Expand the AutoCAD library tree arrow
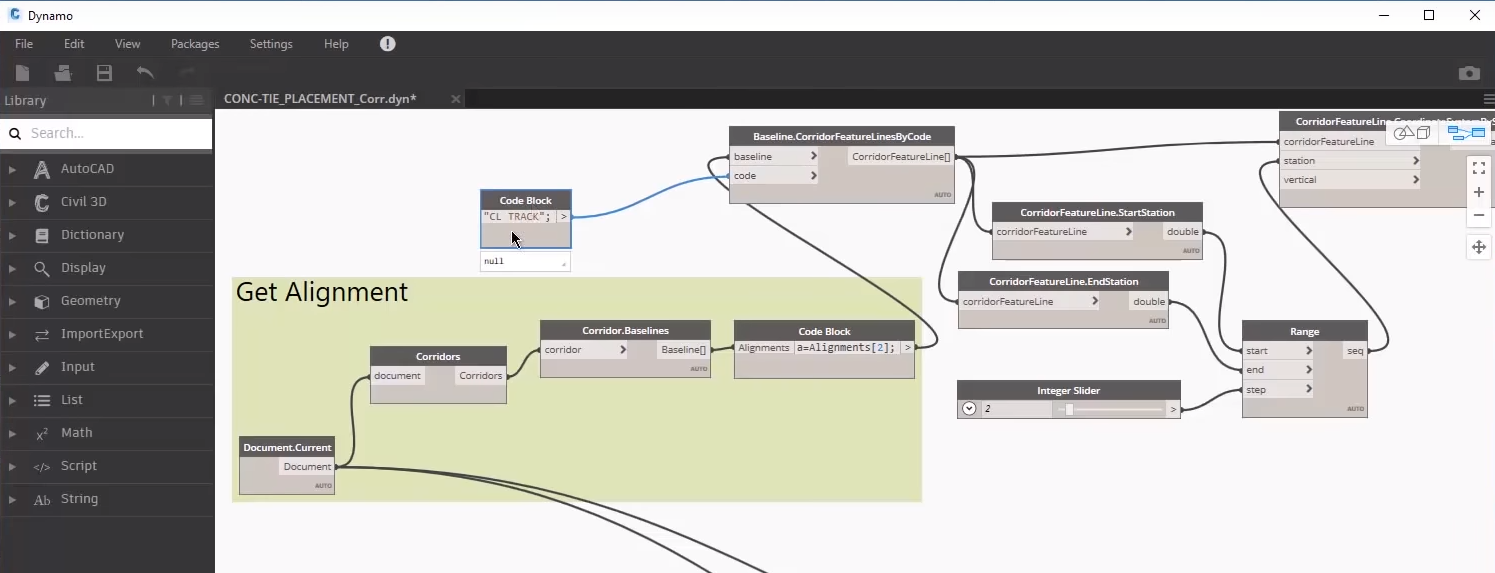The width and height of the screenshot is (1495, 573). coord(12,169)
